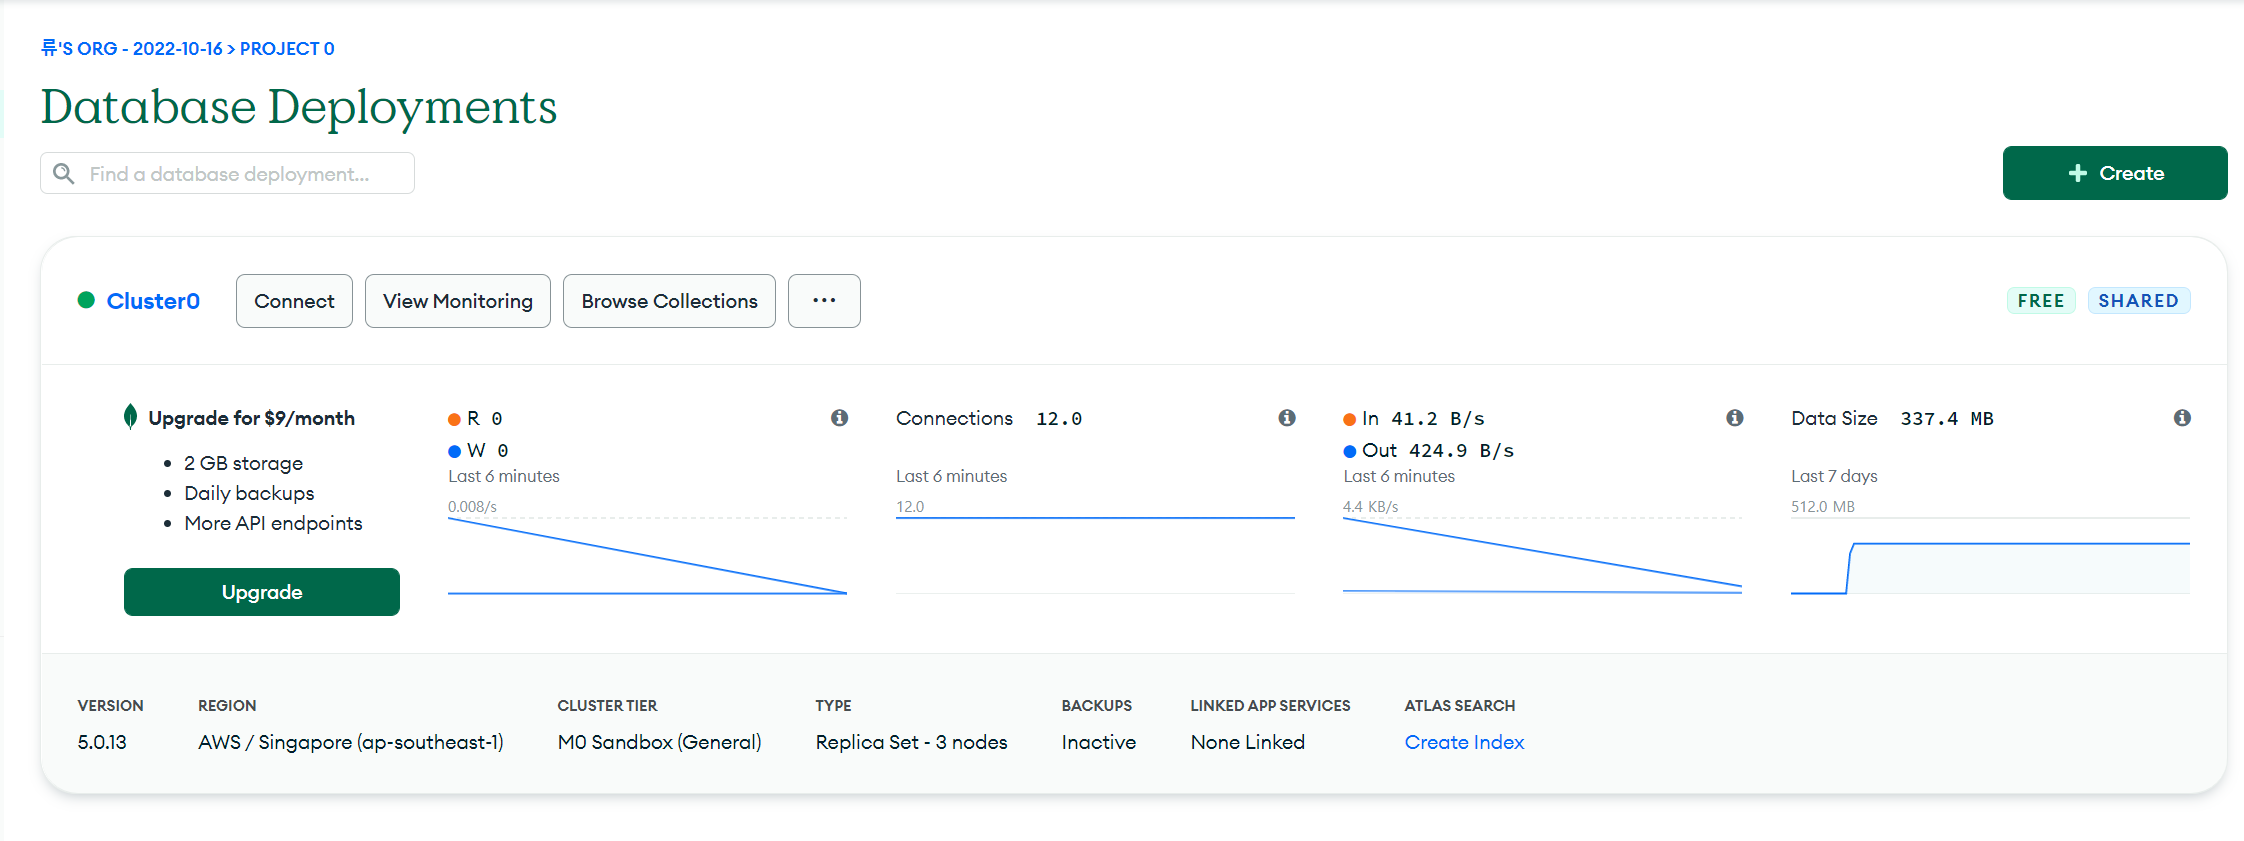Click the 4.4 KB/s axis label
The width and height of the screenshot is (2244, 841).
1371,506
